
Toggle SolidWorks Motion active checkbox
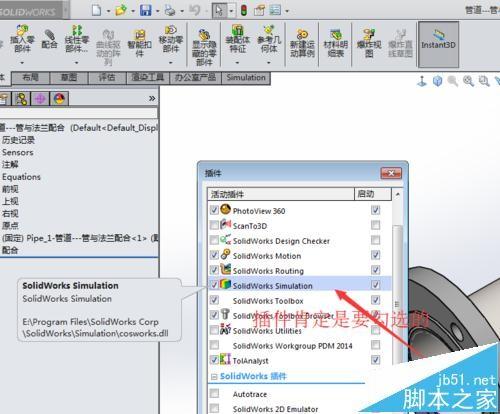click(214, 255)
